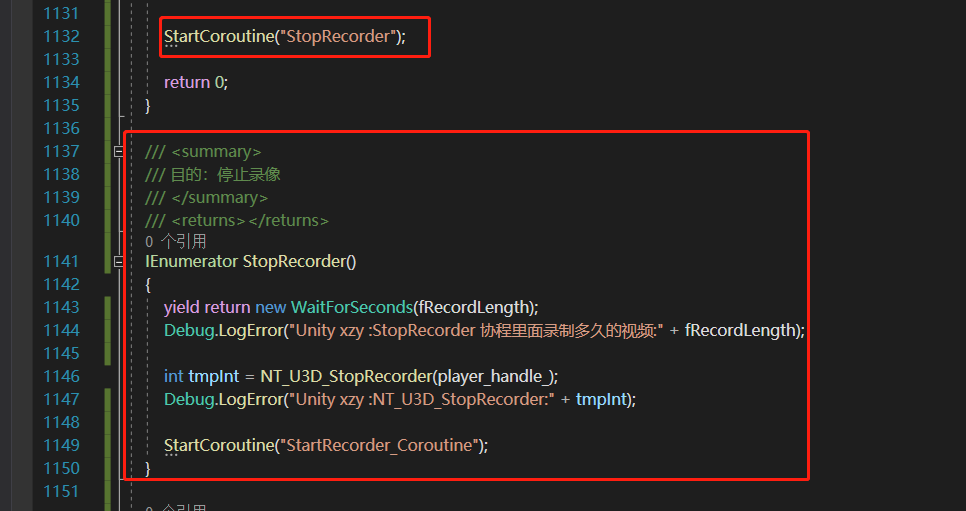Click 'yield return' keywords on line 1143
The width and height of the screenshot is (966, 511).
pos(207,307)
